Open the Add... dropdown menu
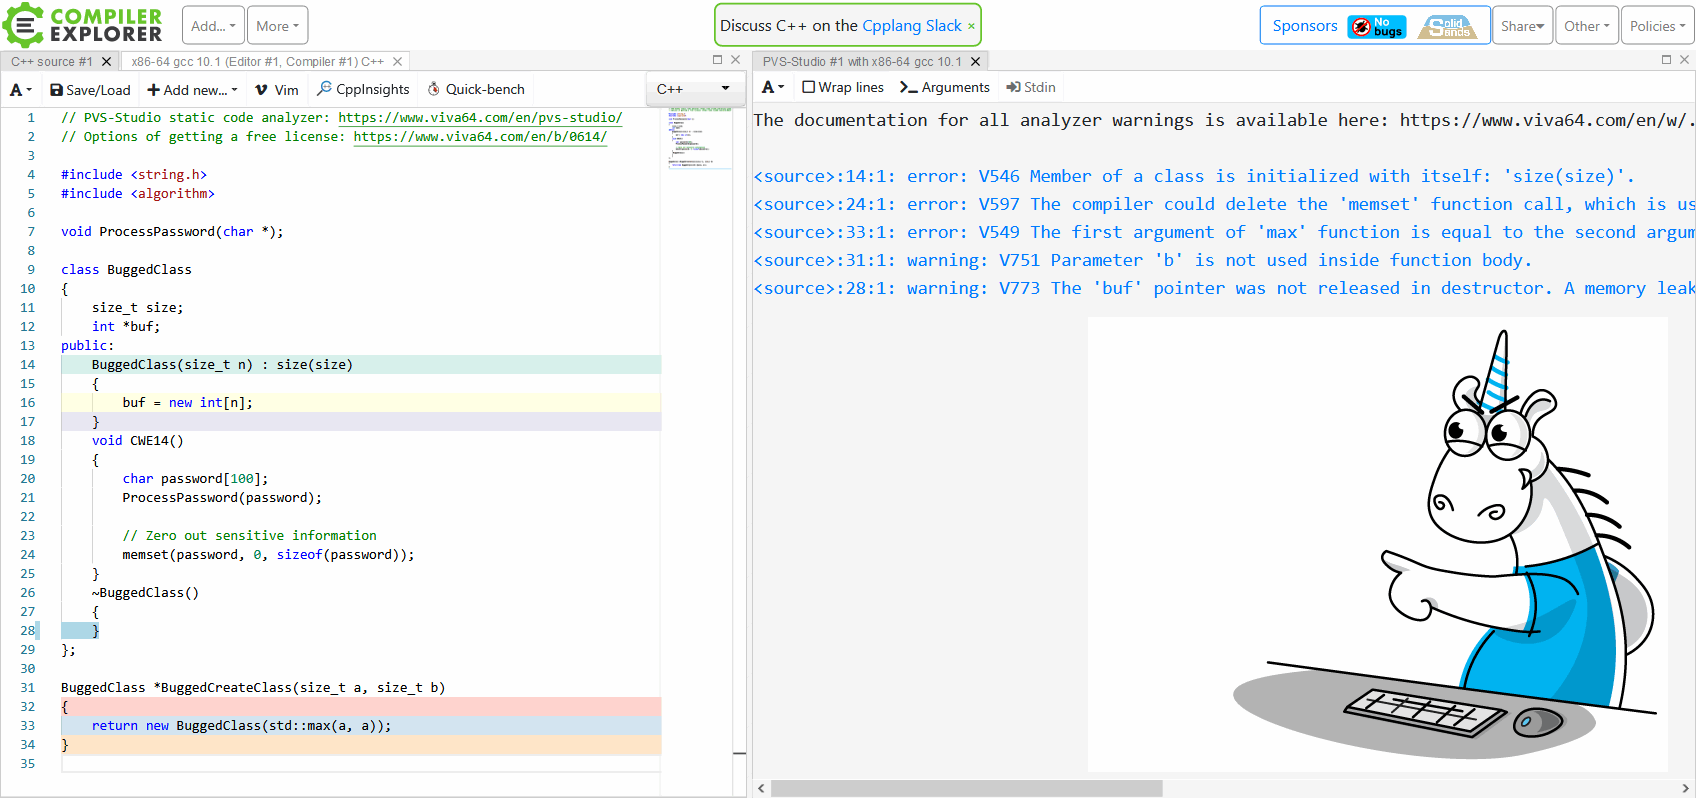1696x798 pixels. [x=214, y=26]
